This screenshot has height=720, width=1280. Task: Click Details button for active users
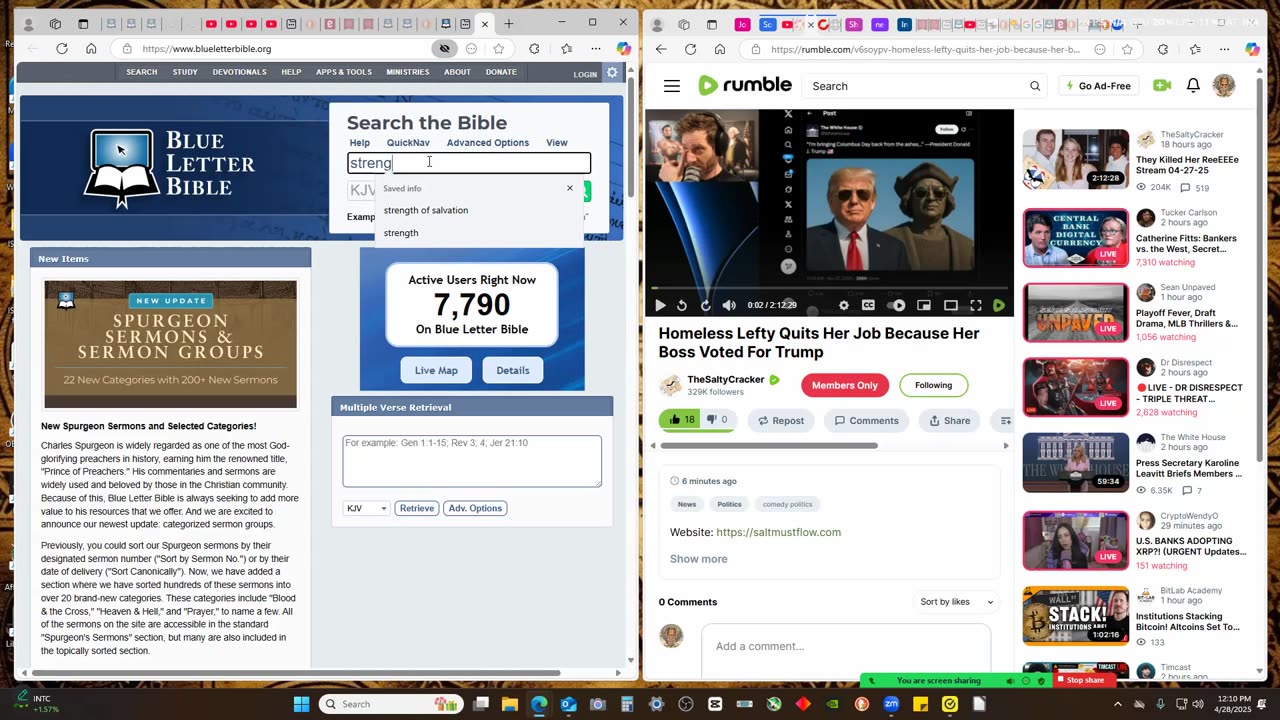point(513,370)
